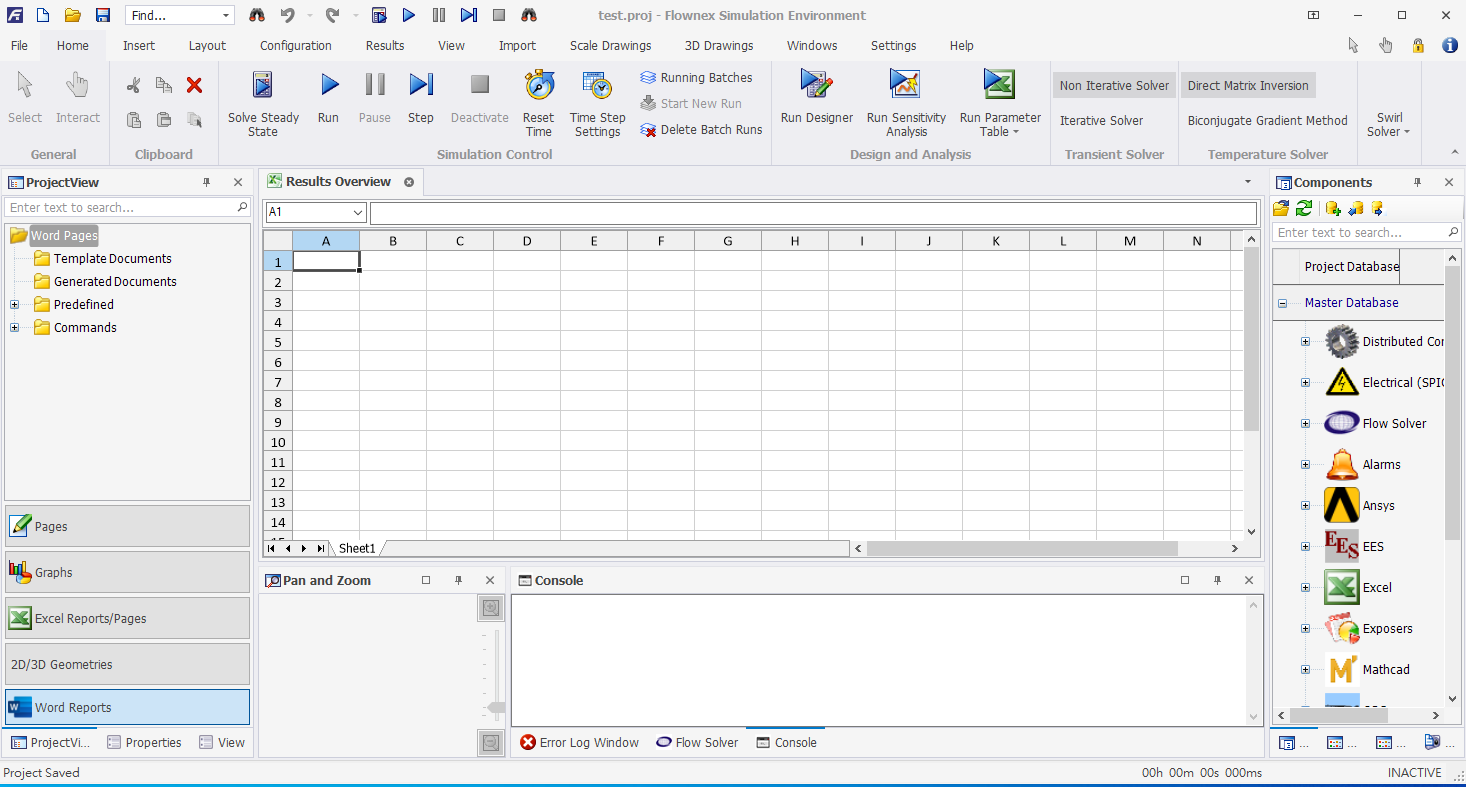Click the Results Overview horizontal scrollbar
This screenshot has height=787, width=1466.
click(x=1022, y=548)
